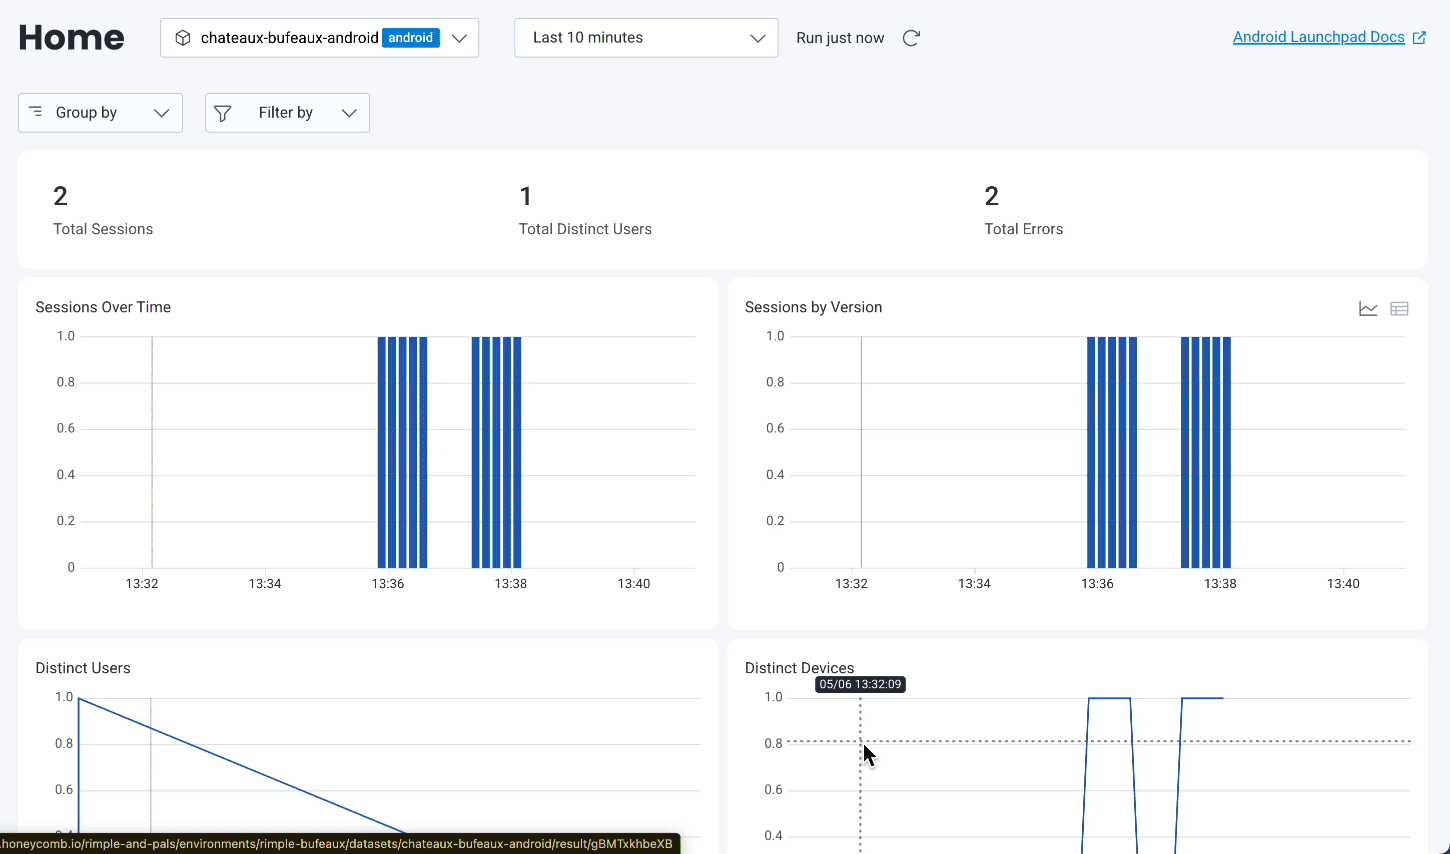Switch Sessions by Version to graph view

(x=1368, y=309)
